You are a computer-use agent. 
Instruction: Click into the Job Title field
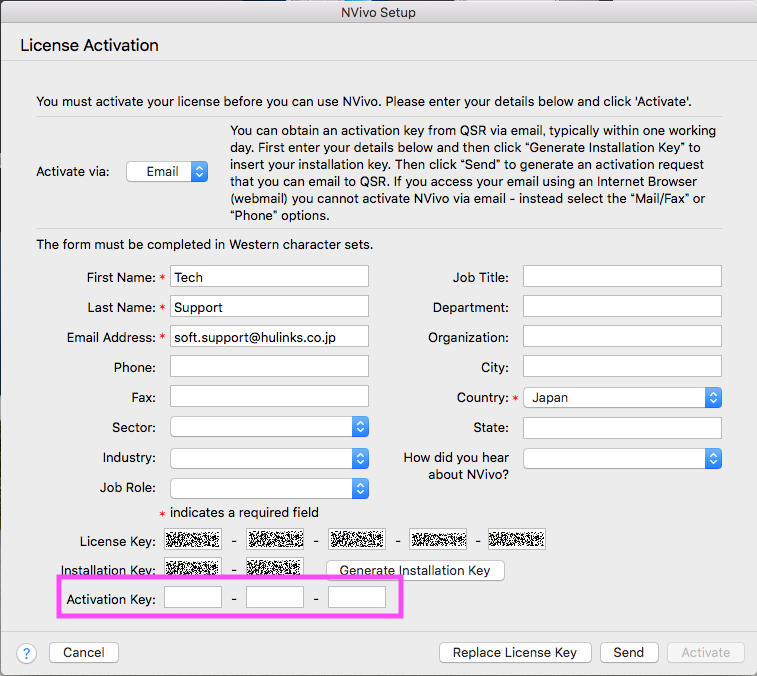622,276
